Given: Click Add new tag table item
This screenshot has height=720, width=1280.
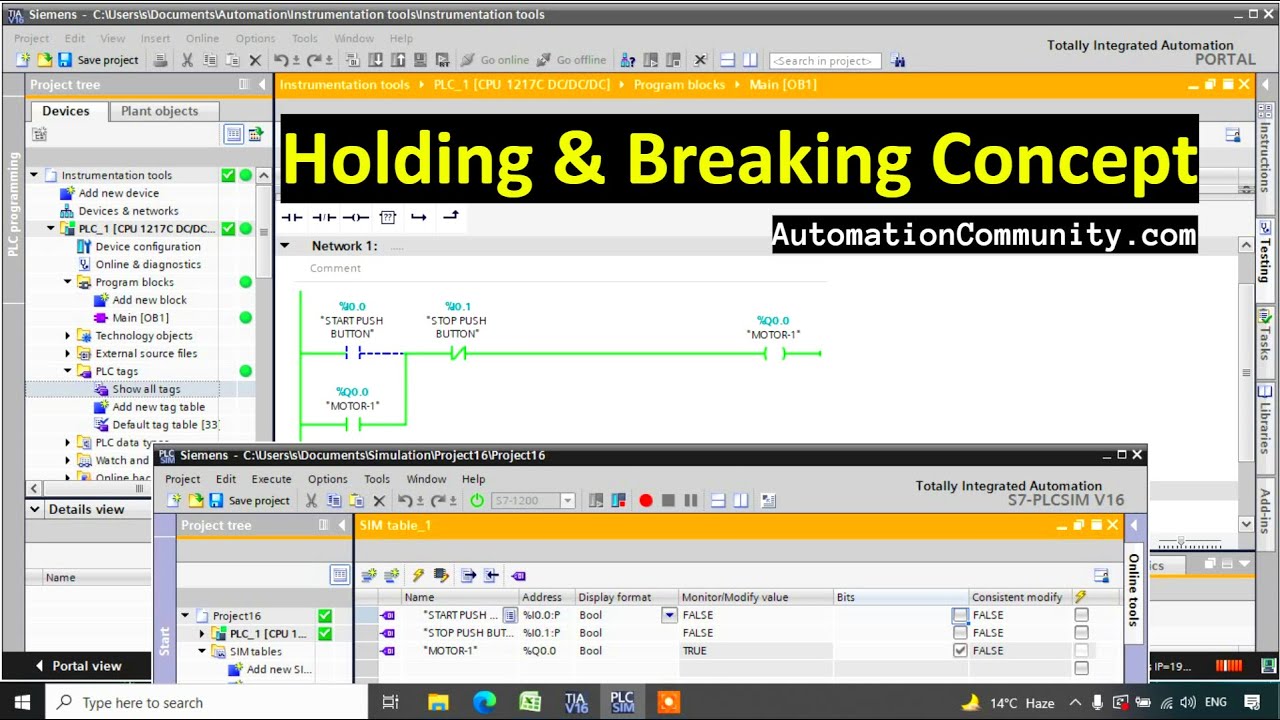Looking at the screenshot, I should point(158,407).
